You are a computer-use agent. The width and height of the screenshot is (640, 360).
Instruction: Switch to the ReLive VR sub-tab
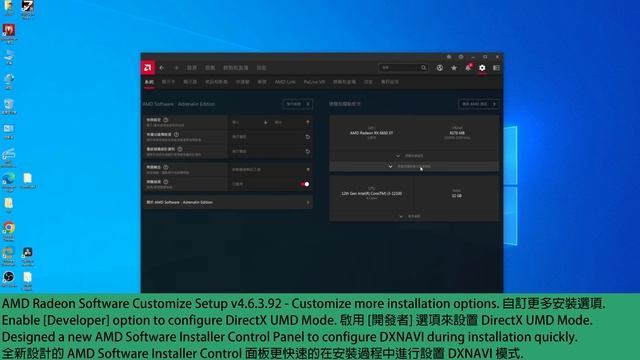pyautogui.click(x=314, y=82)
